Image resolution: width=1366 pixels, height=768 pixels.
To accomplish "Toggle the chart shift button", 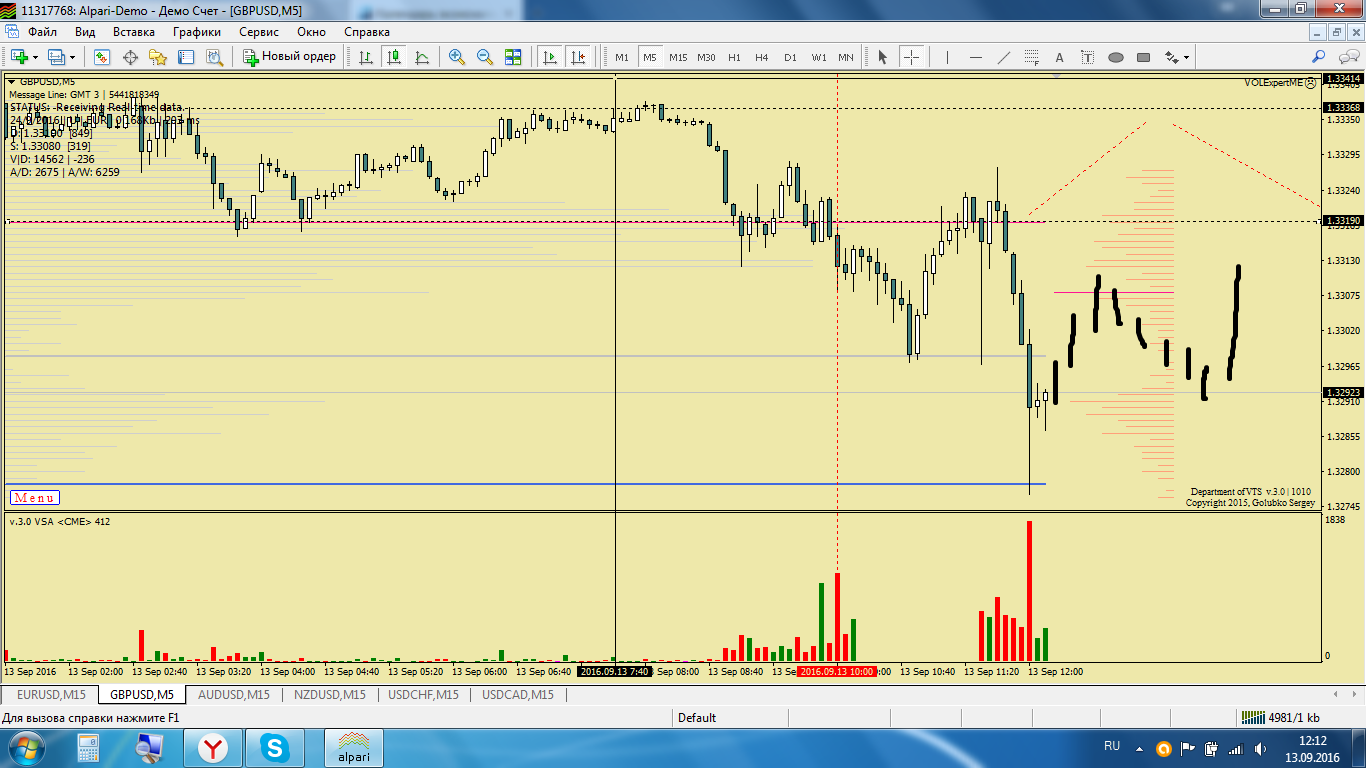I will click(577, 57).
